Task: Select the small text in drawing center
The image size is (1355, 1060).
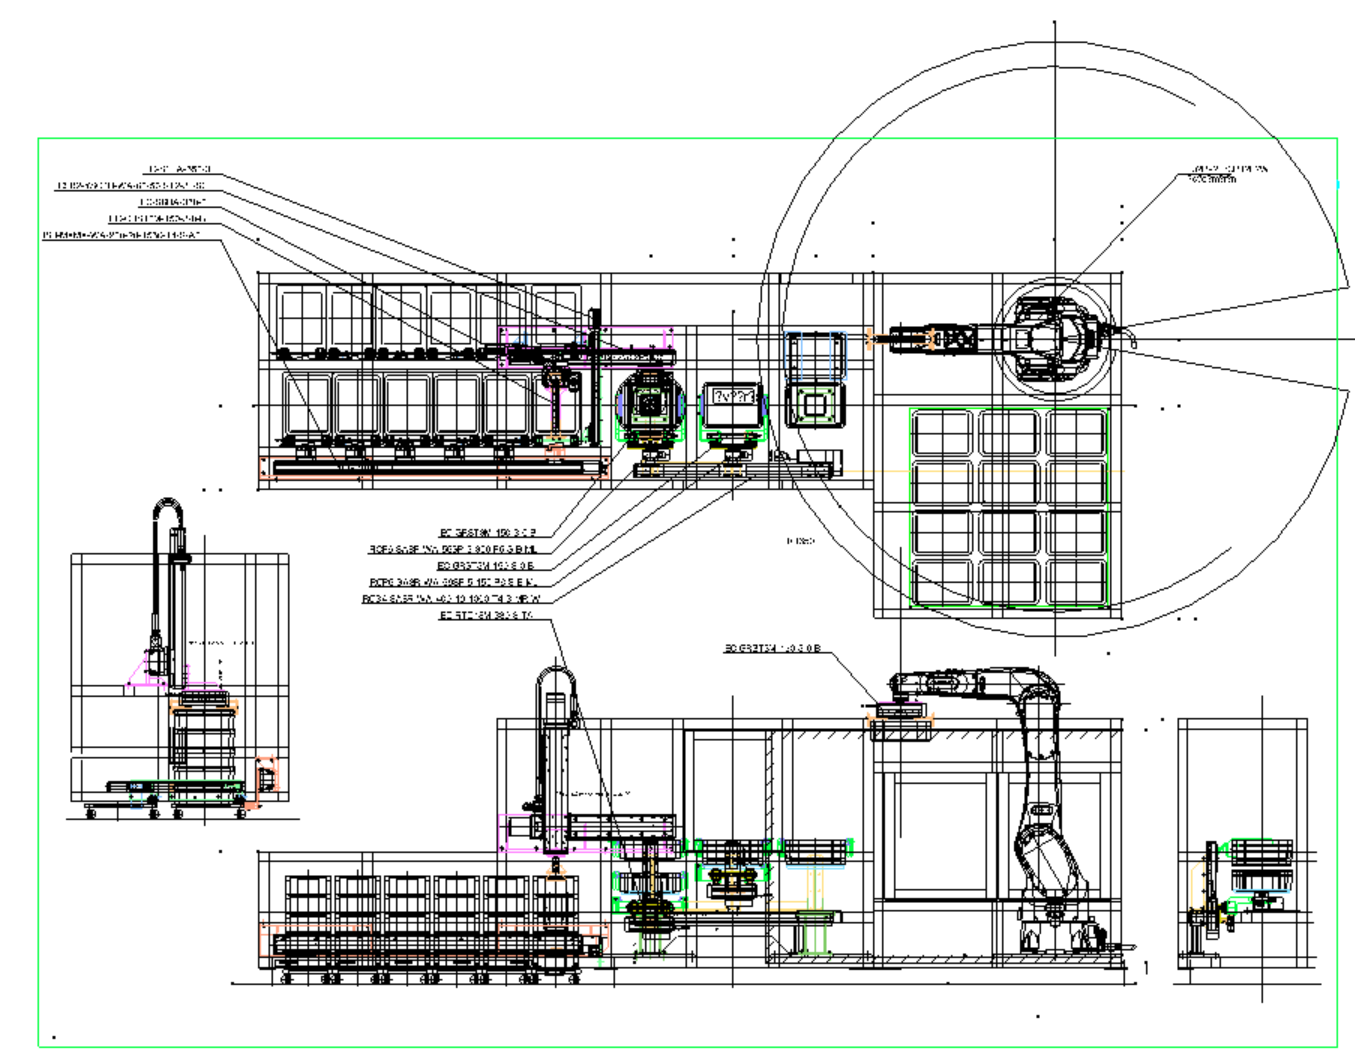Action: (x=800, y=541)
